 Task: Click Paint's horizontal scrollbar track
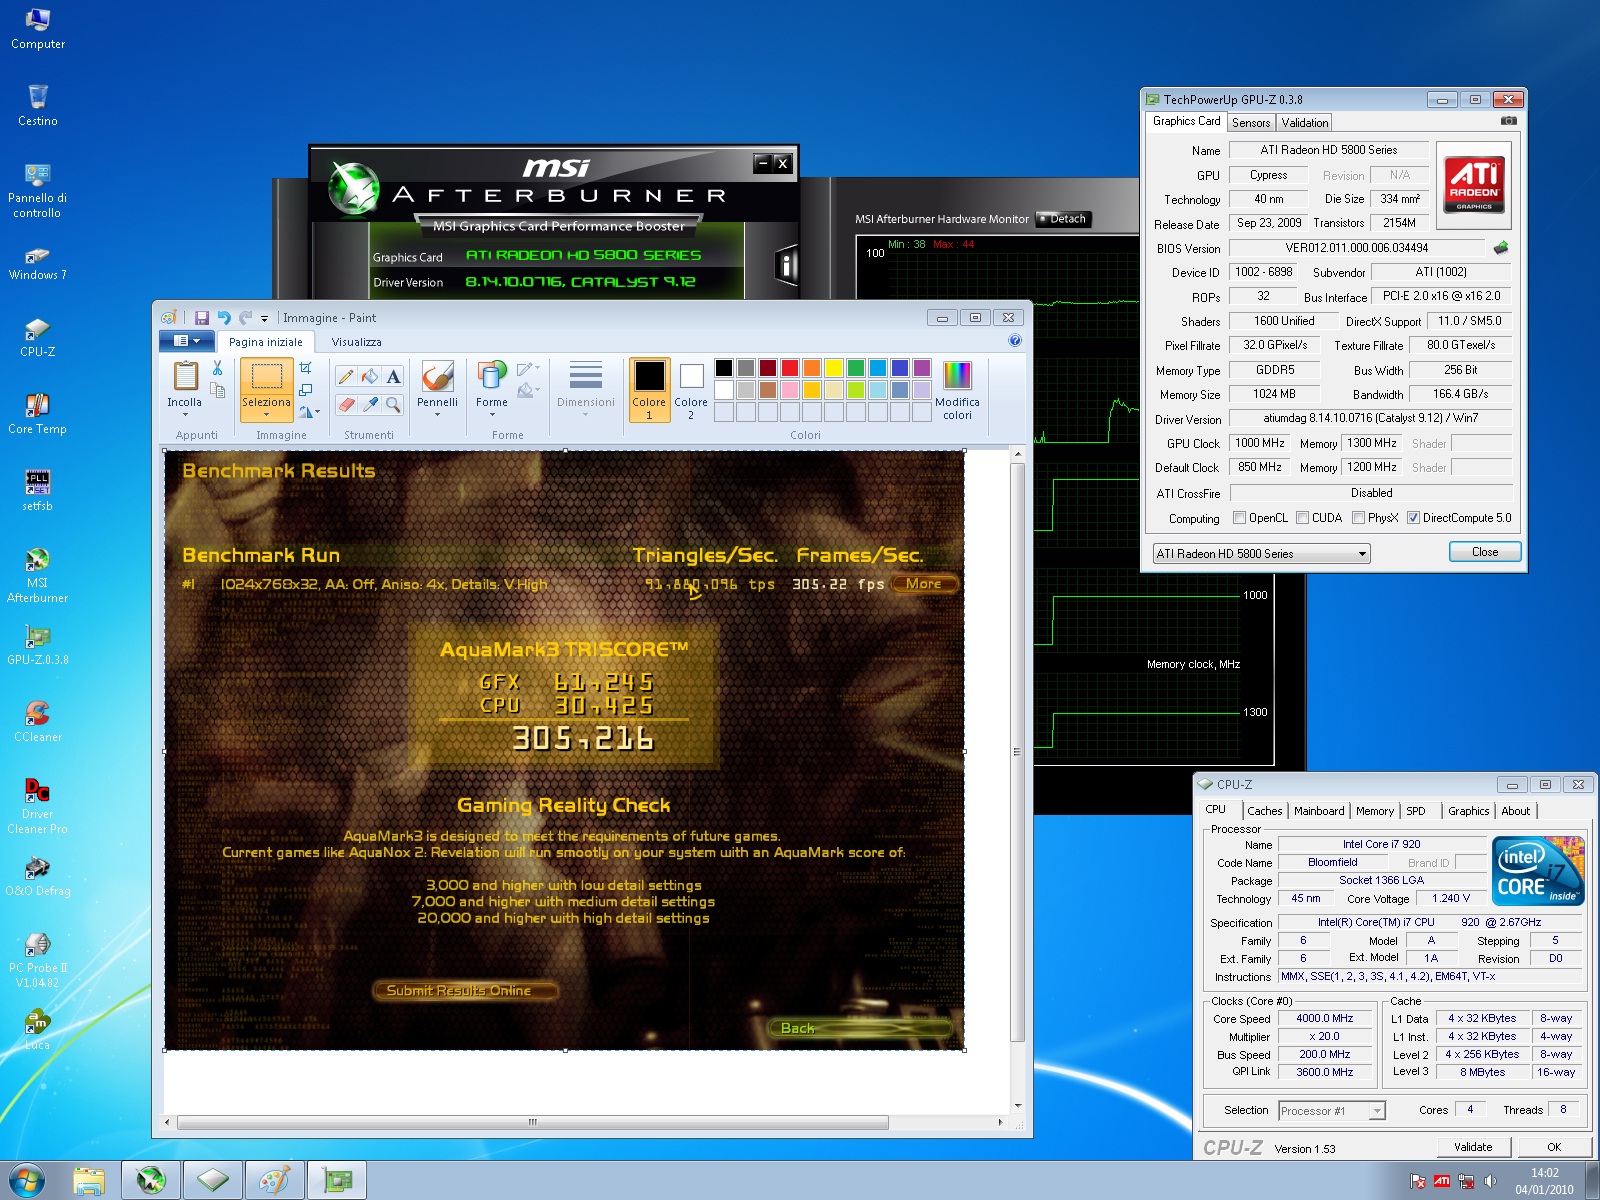click(942, 1122)
